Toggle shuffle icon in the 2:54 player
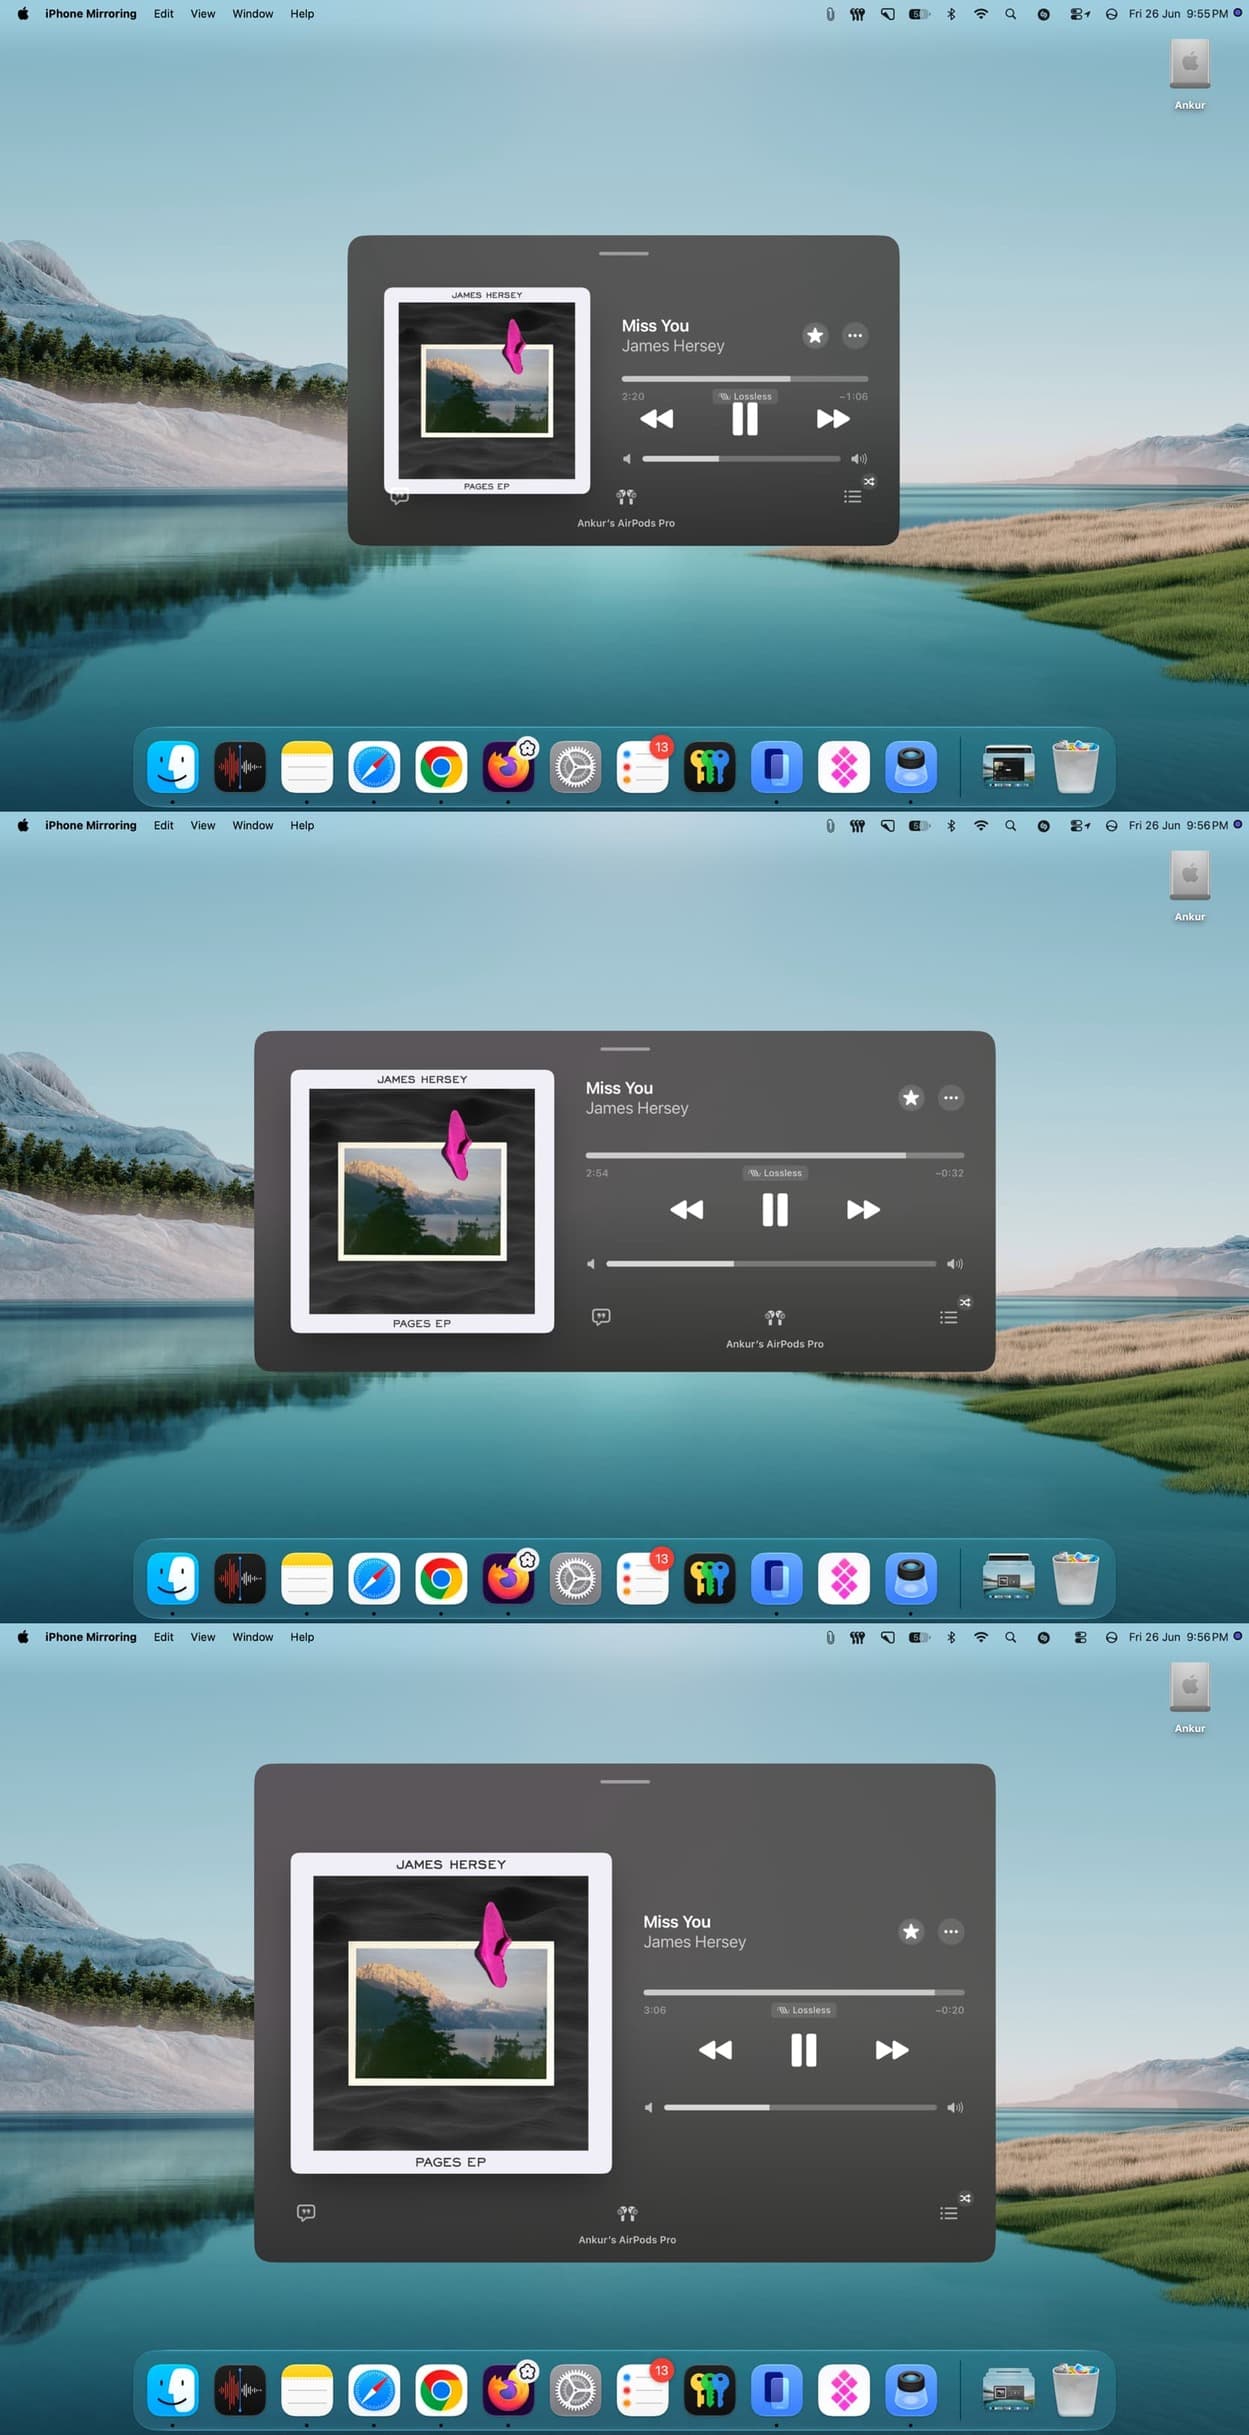The image size is (1249, 2435). point(965,1302)
